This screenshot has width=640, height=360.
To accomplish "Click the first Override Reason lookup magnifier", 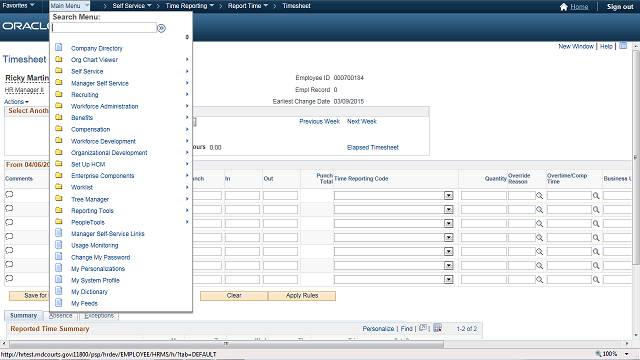I will (540, 196).
